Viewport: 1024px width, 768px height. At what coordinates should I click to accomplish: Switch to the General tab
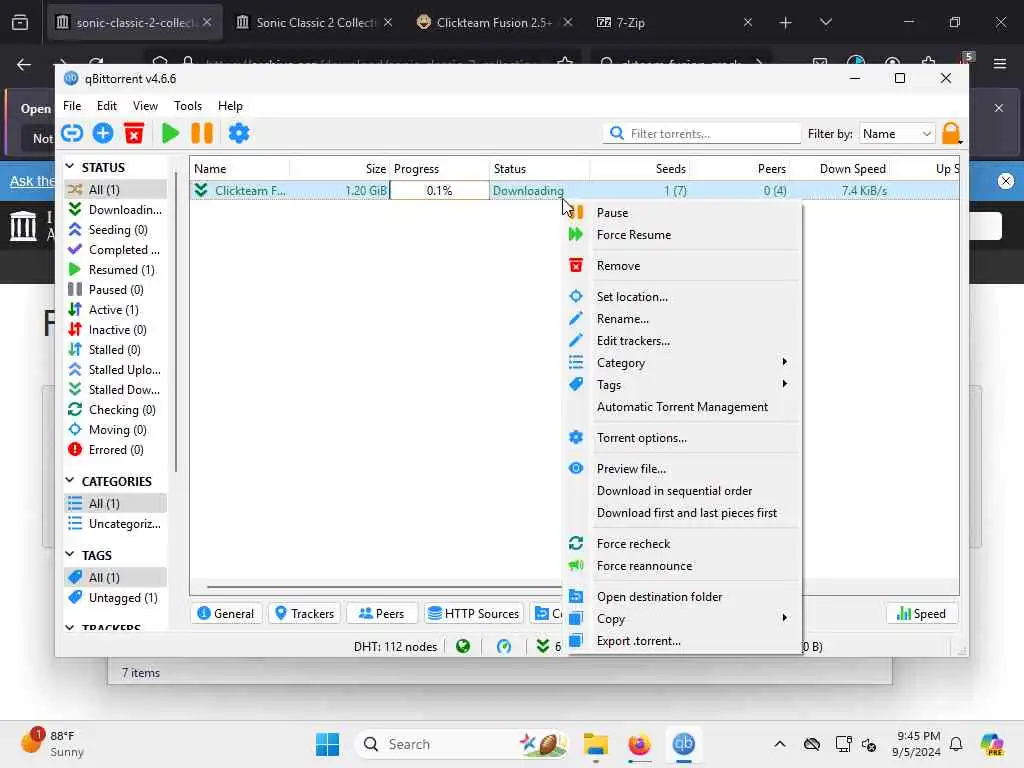coord(226,613)
